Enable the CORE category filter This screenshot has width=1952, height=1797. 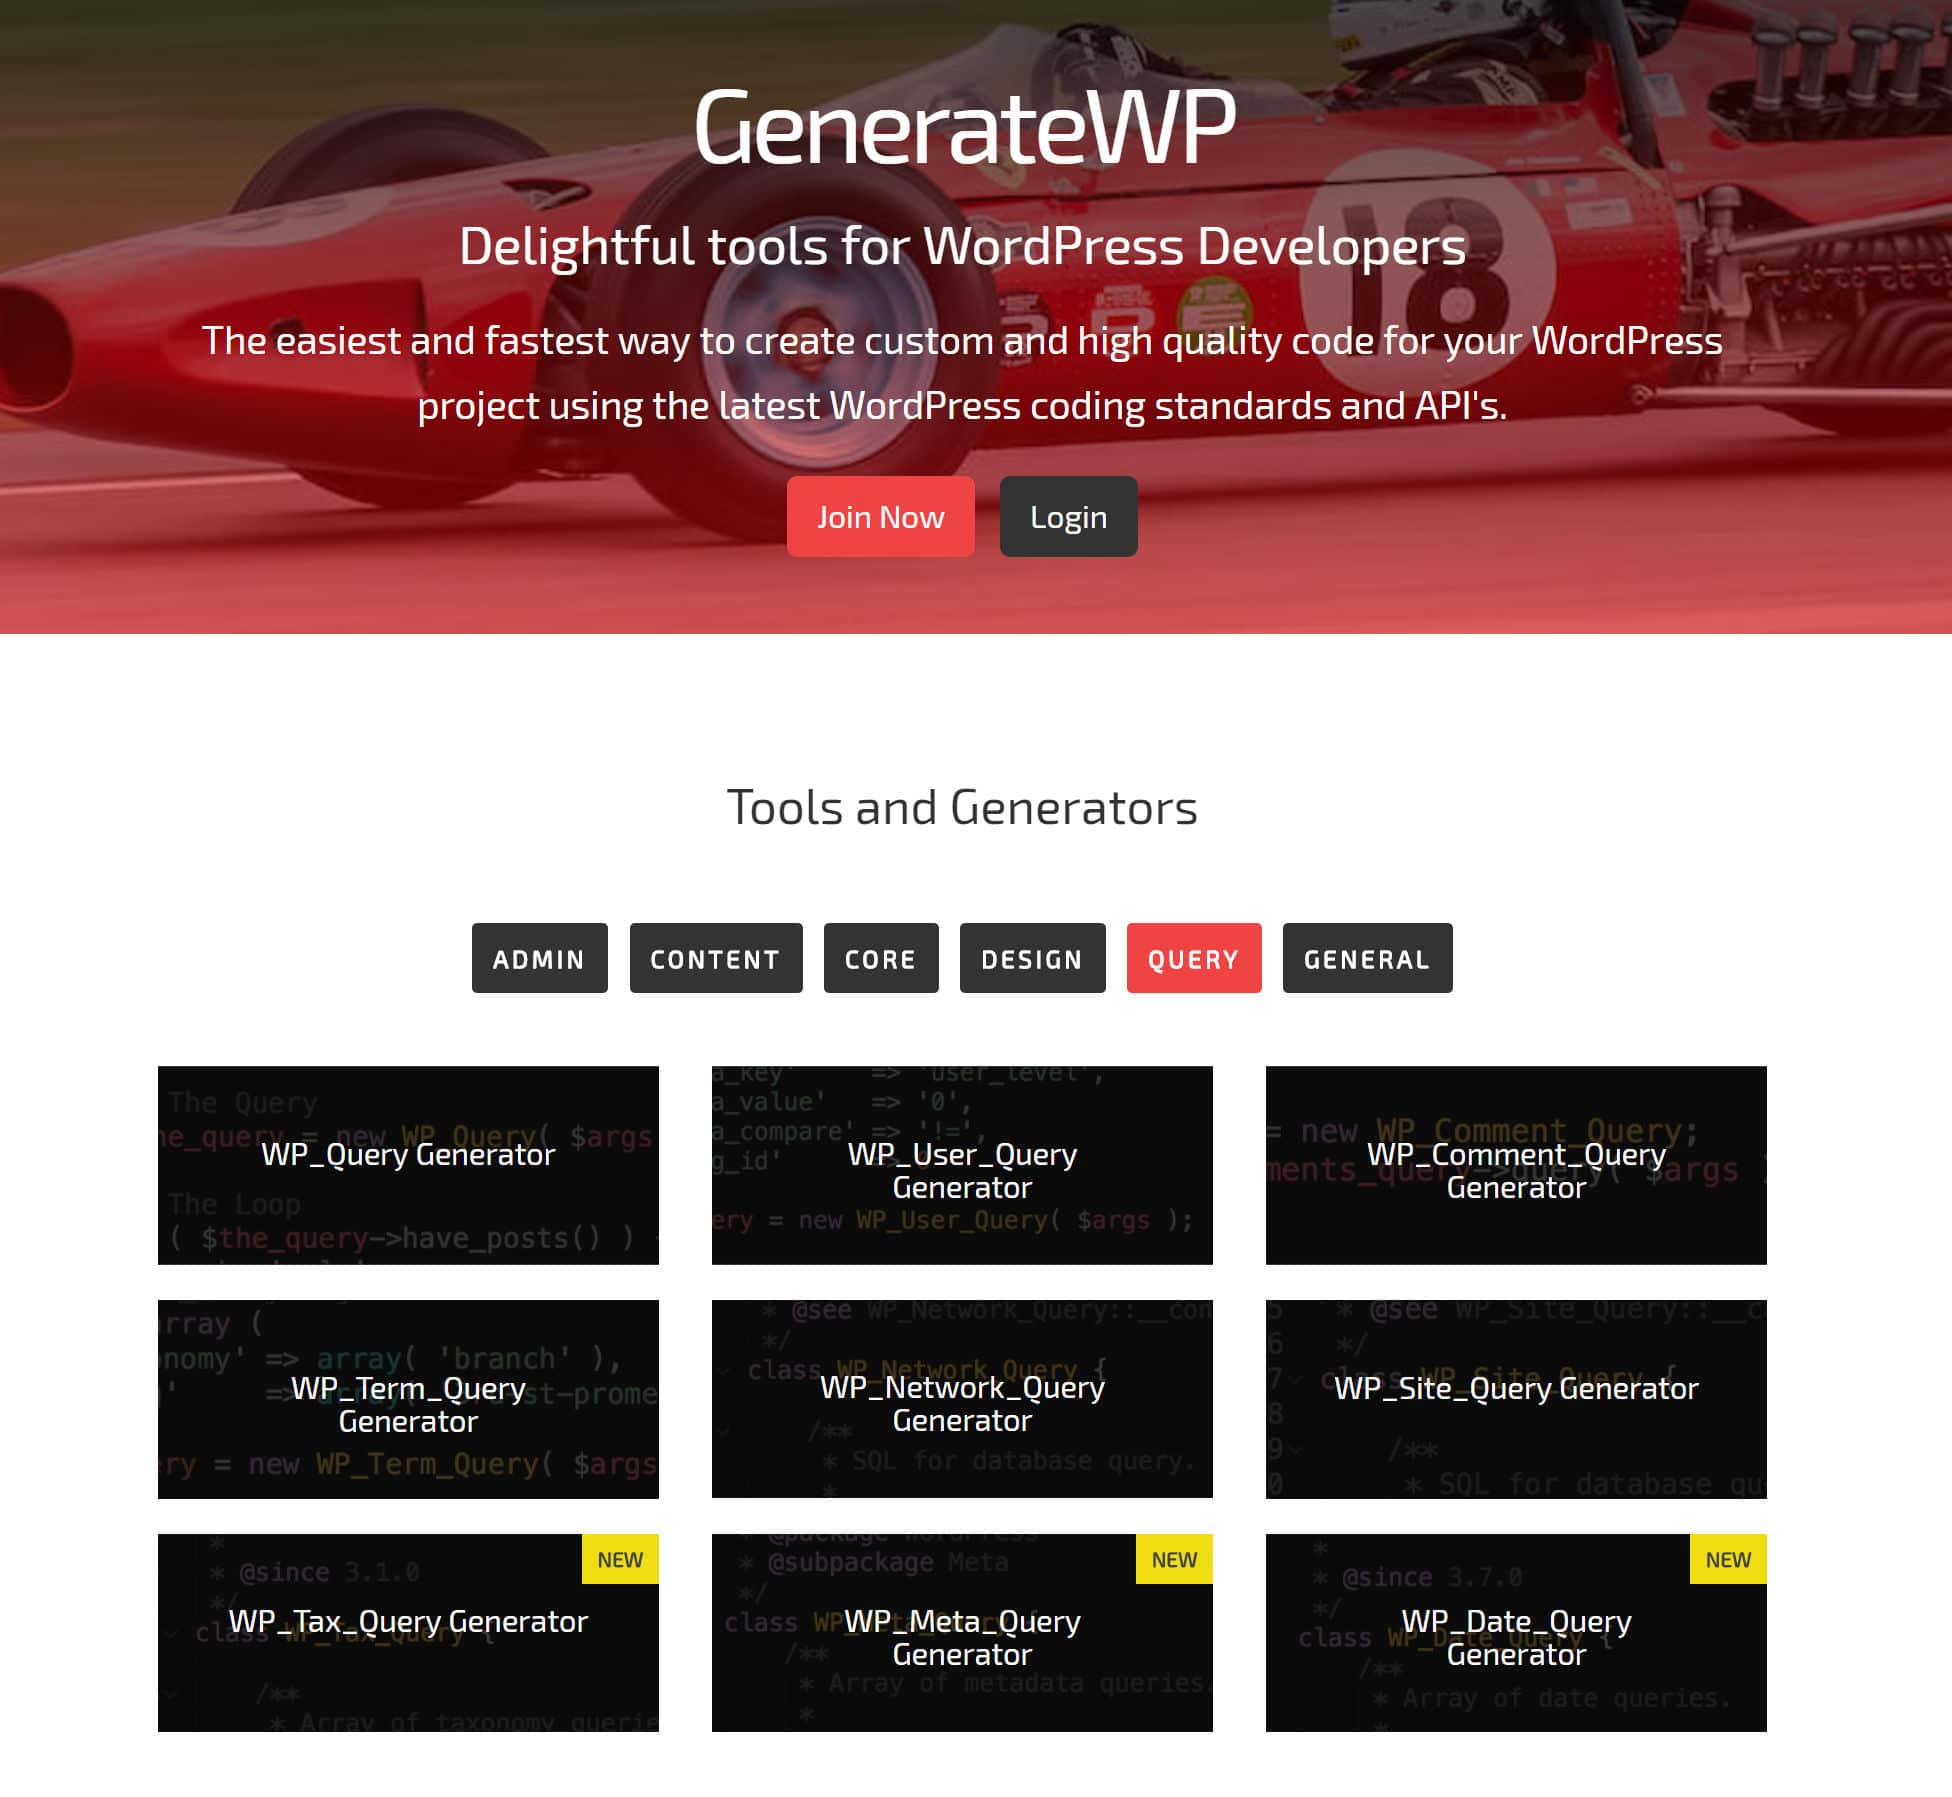[x=881, y=957]
